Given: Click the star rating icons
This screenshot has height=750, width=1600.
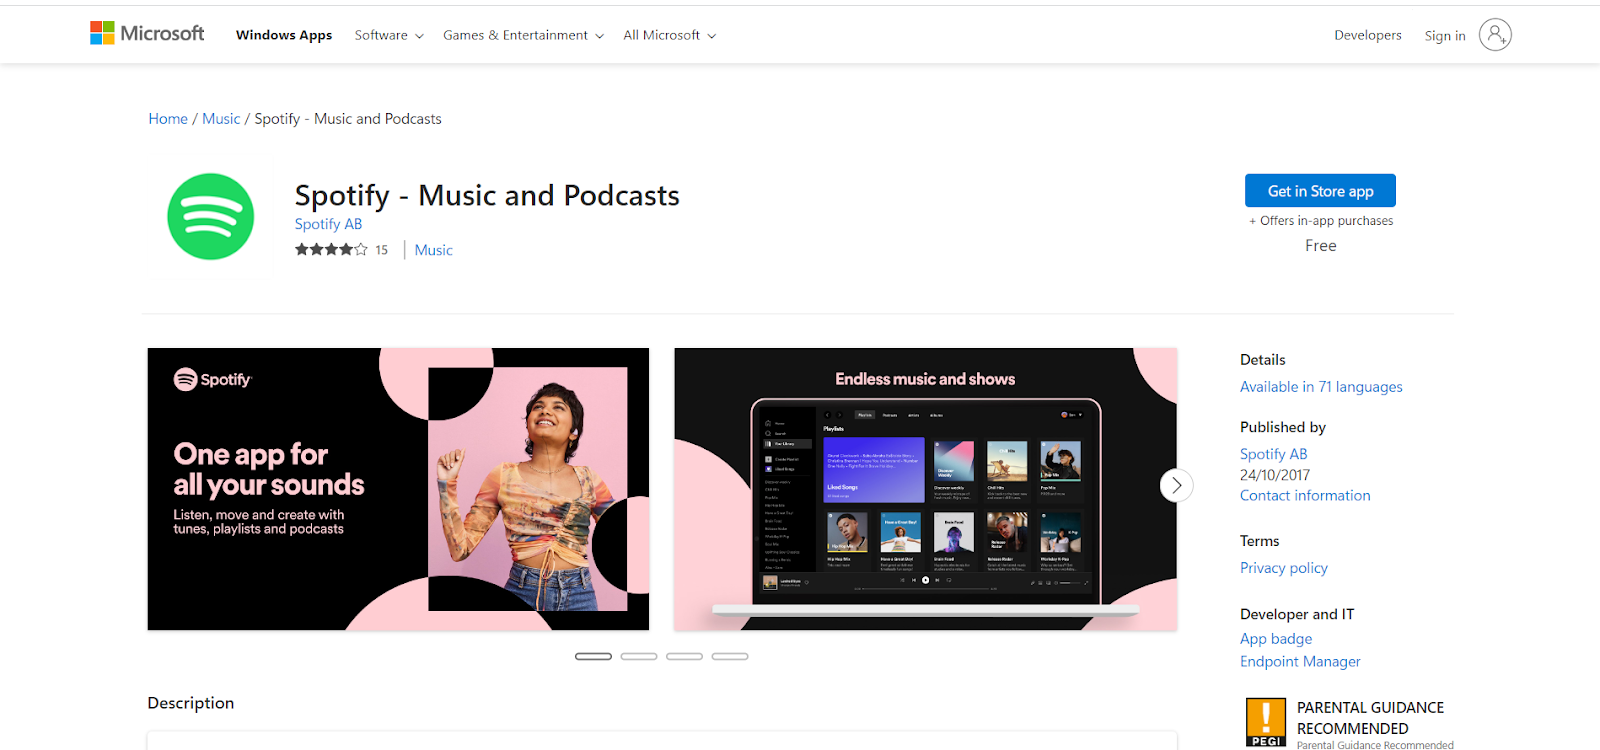Looking at the screenshot, I should 331,250.
